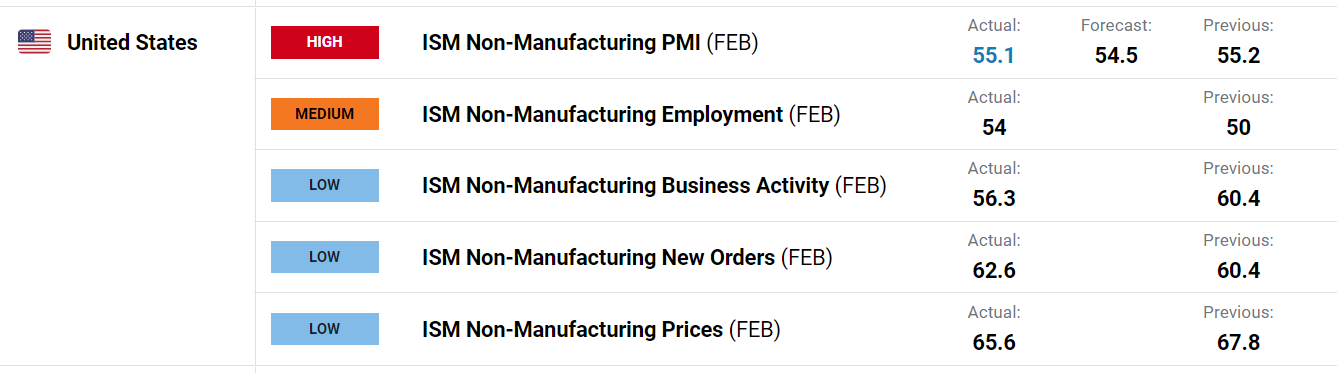Image resolution: width=1337 pixels, height=373 pixels.
Task: Open ISM Non-Manufacturing Employment event
Action: pos(631,115)
